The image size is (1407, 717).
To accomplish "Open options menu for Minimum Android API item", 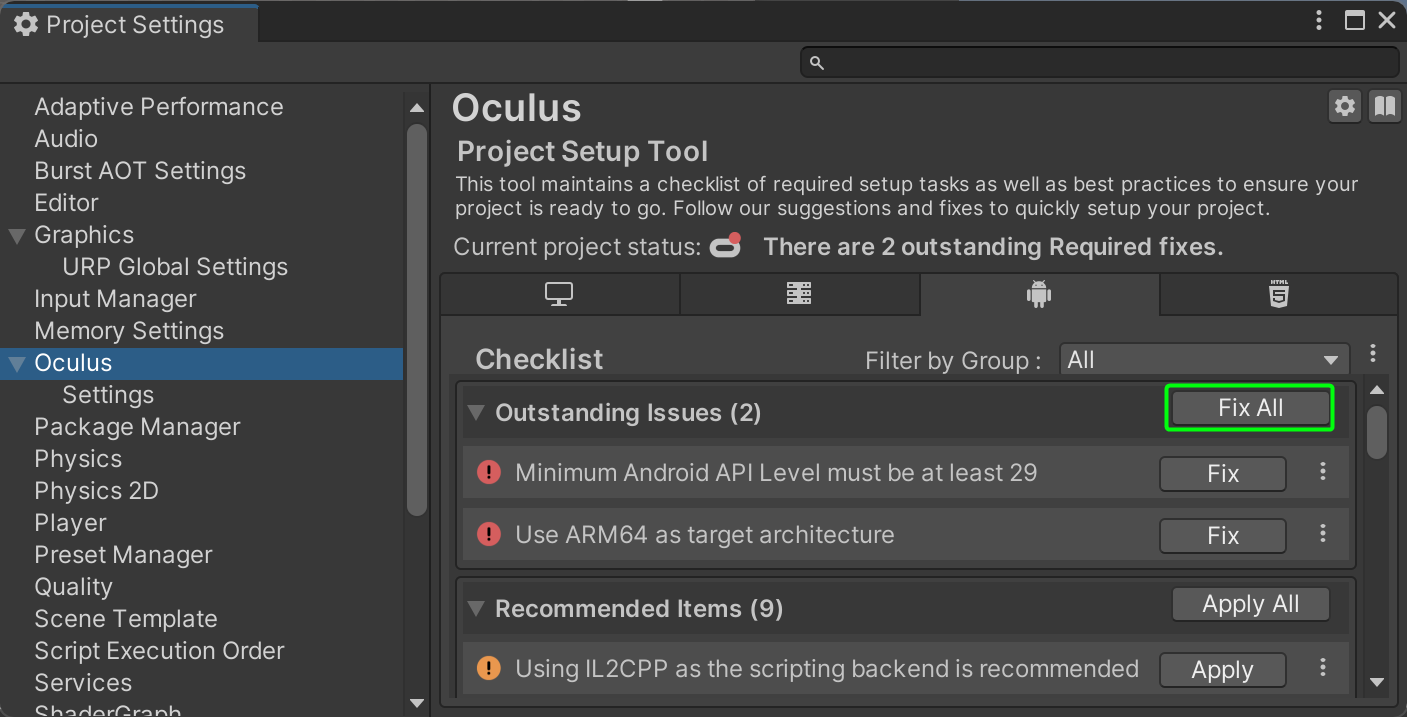I will tap(1323, 472).
